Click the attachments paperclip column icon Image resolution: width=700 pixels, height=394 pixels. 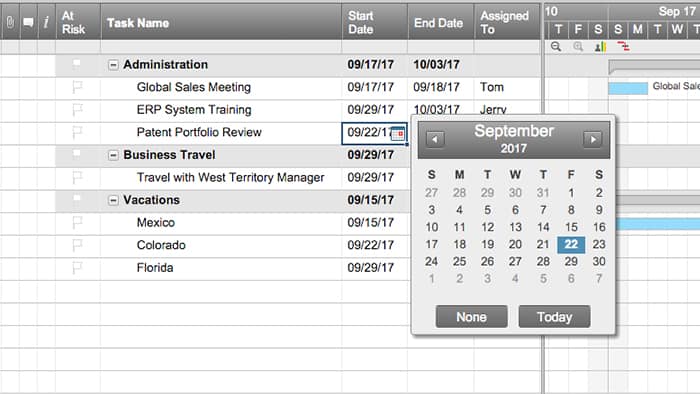pyautogui.click(x=10, y=22)
